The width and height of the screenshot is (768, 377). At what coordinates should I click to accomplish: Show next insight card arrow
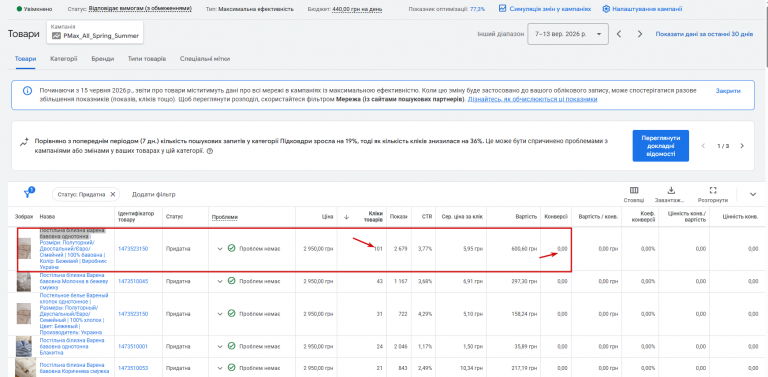(742, 146)
